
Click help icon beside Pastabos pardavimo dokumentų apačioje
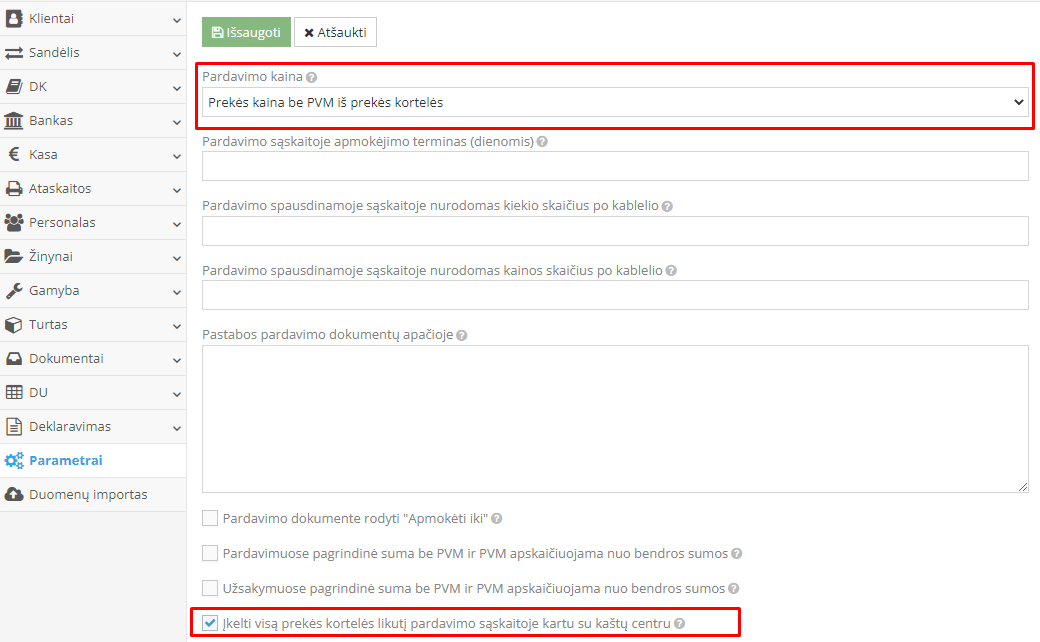tap(461, 335)
